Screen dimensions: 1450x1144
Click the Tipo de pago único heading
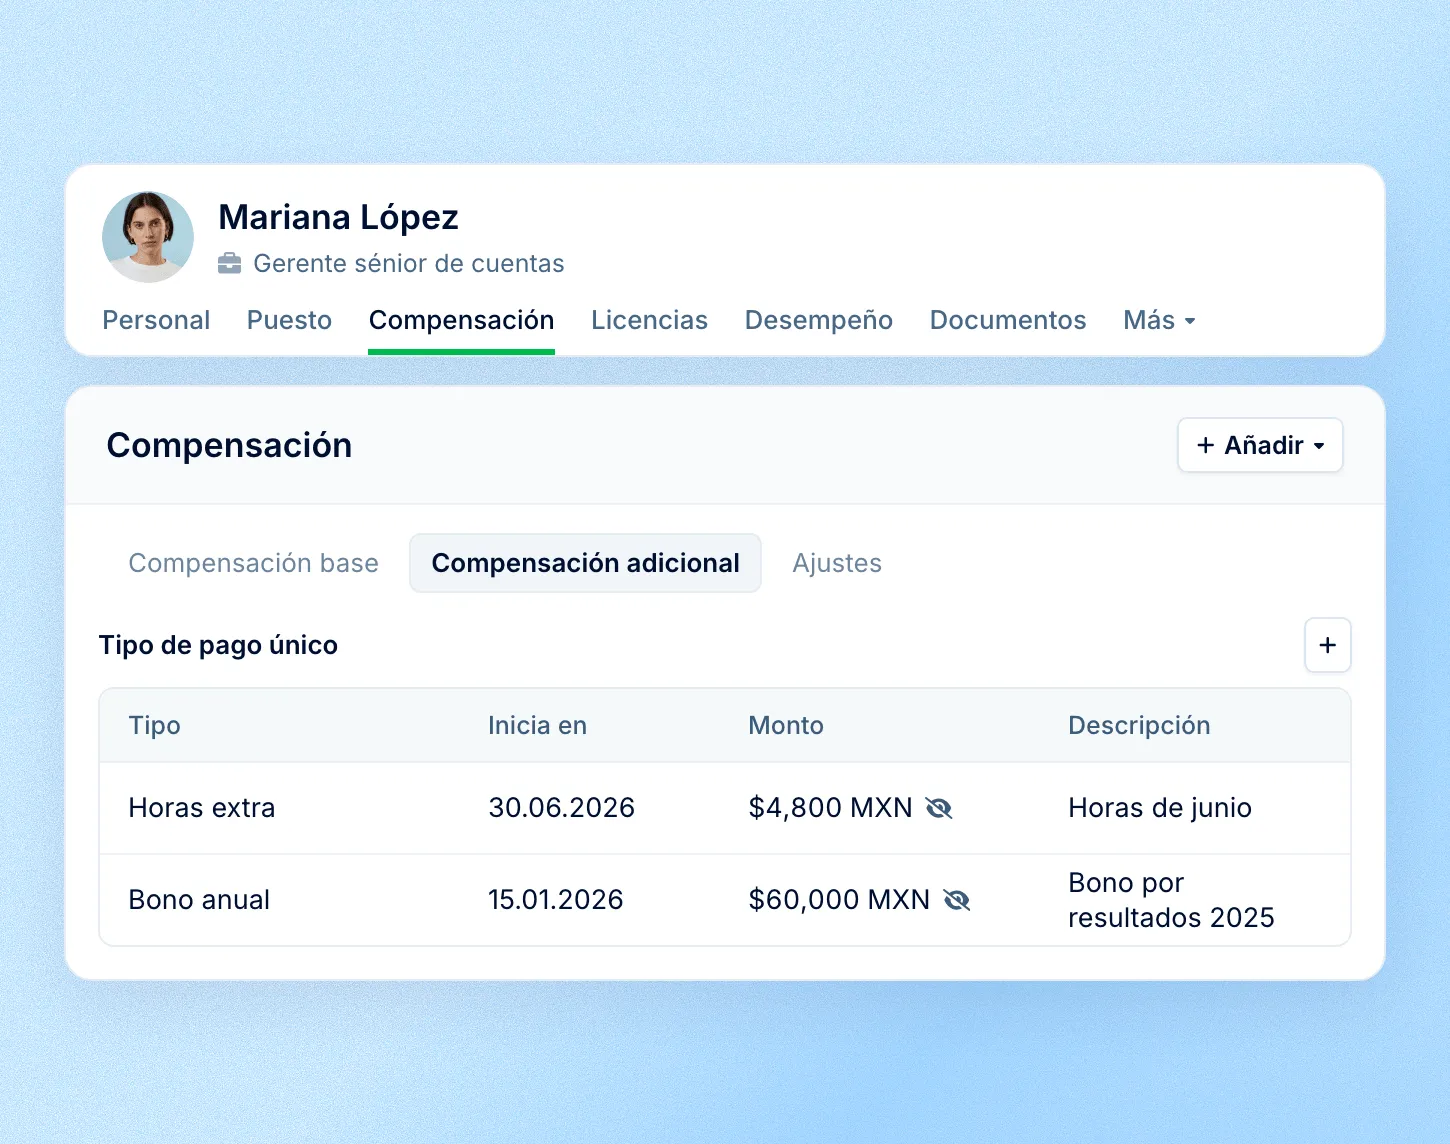point(218,645)
